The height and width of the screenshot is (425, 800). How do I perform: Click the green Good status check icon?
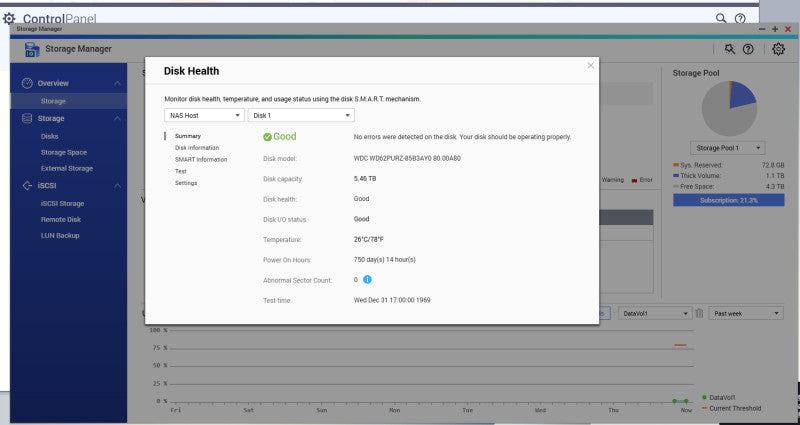[267, 137]
